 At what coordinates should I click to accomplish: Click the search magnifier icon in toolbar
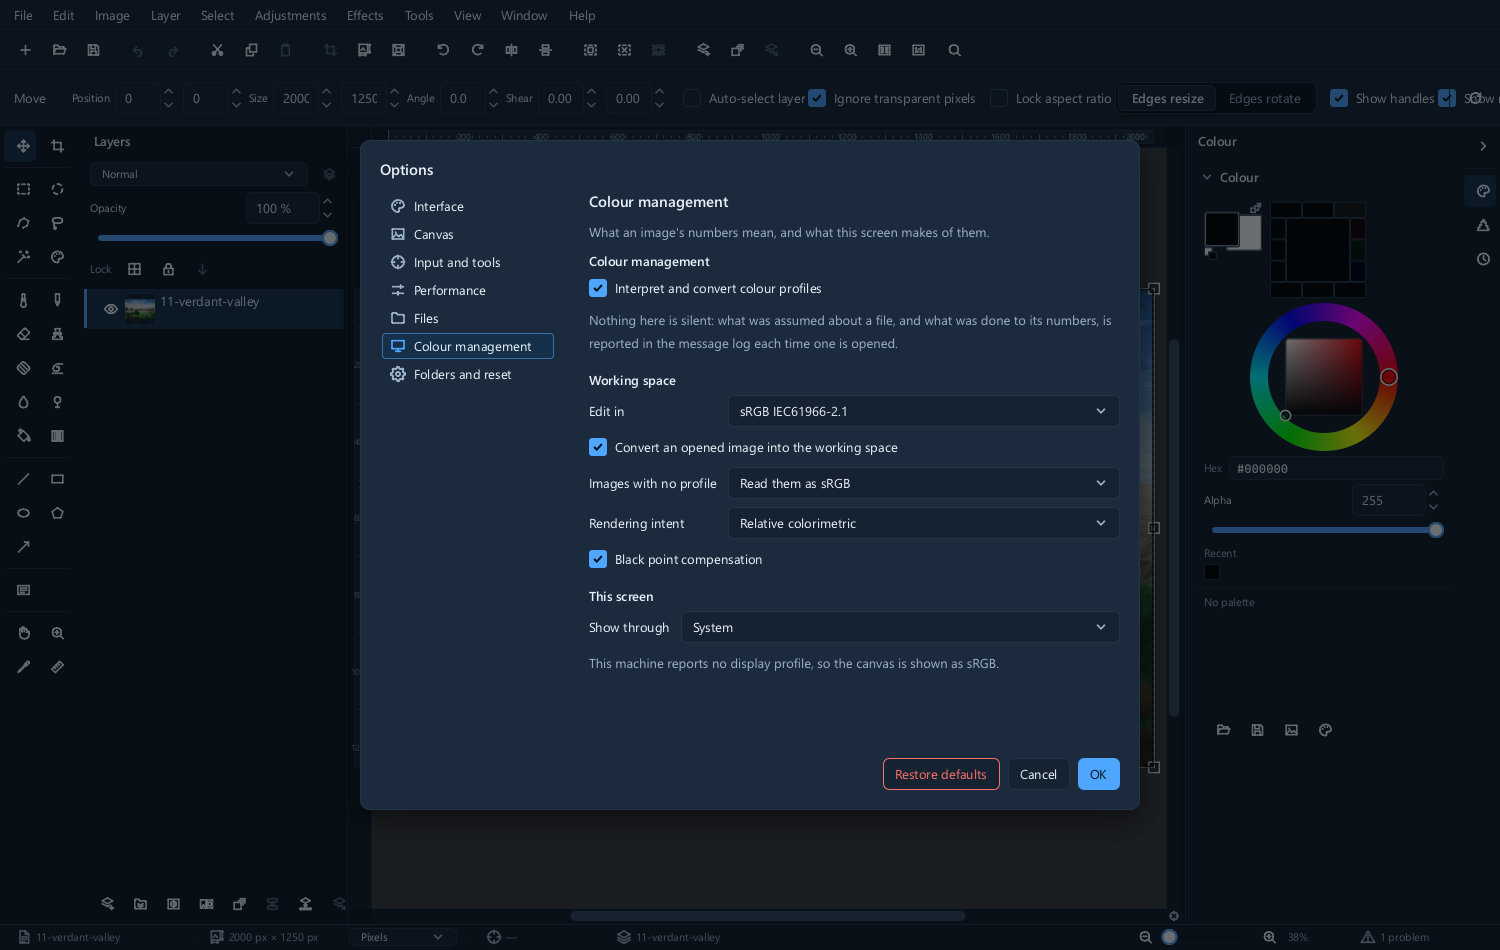tap(954, 50)
